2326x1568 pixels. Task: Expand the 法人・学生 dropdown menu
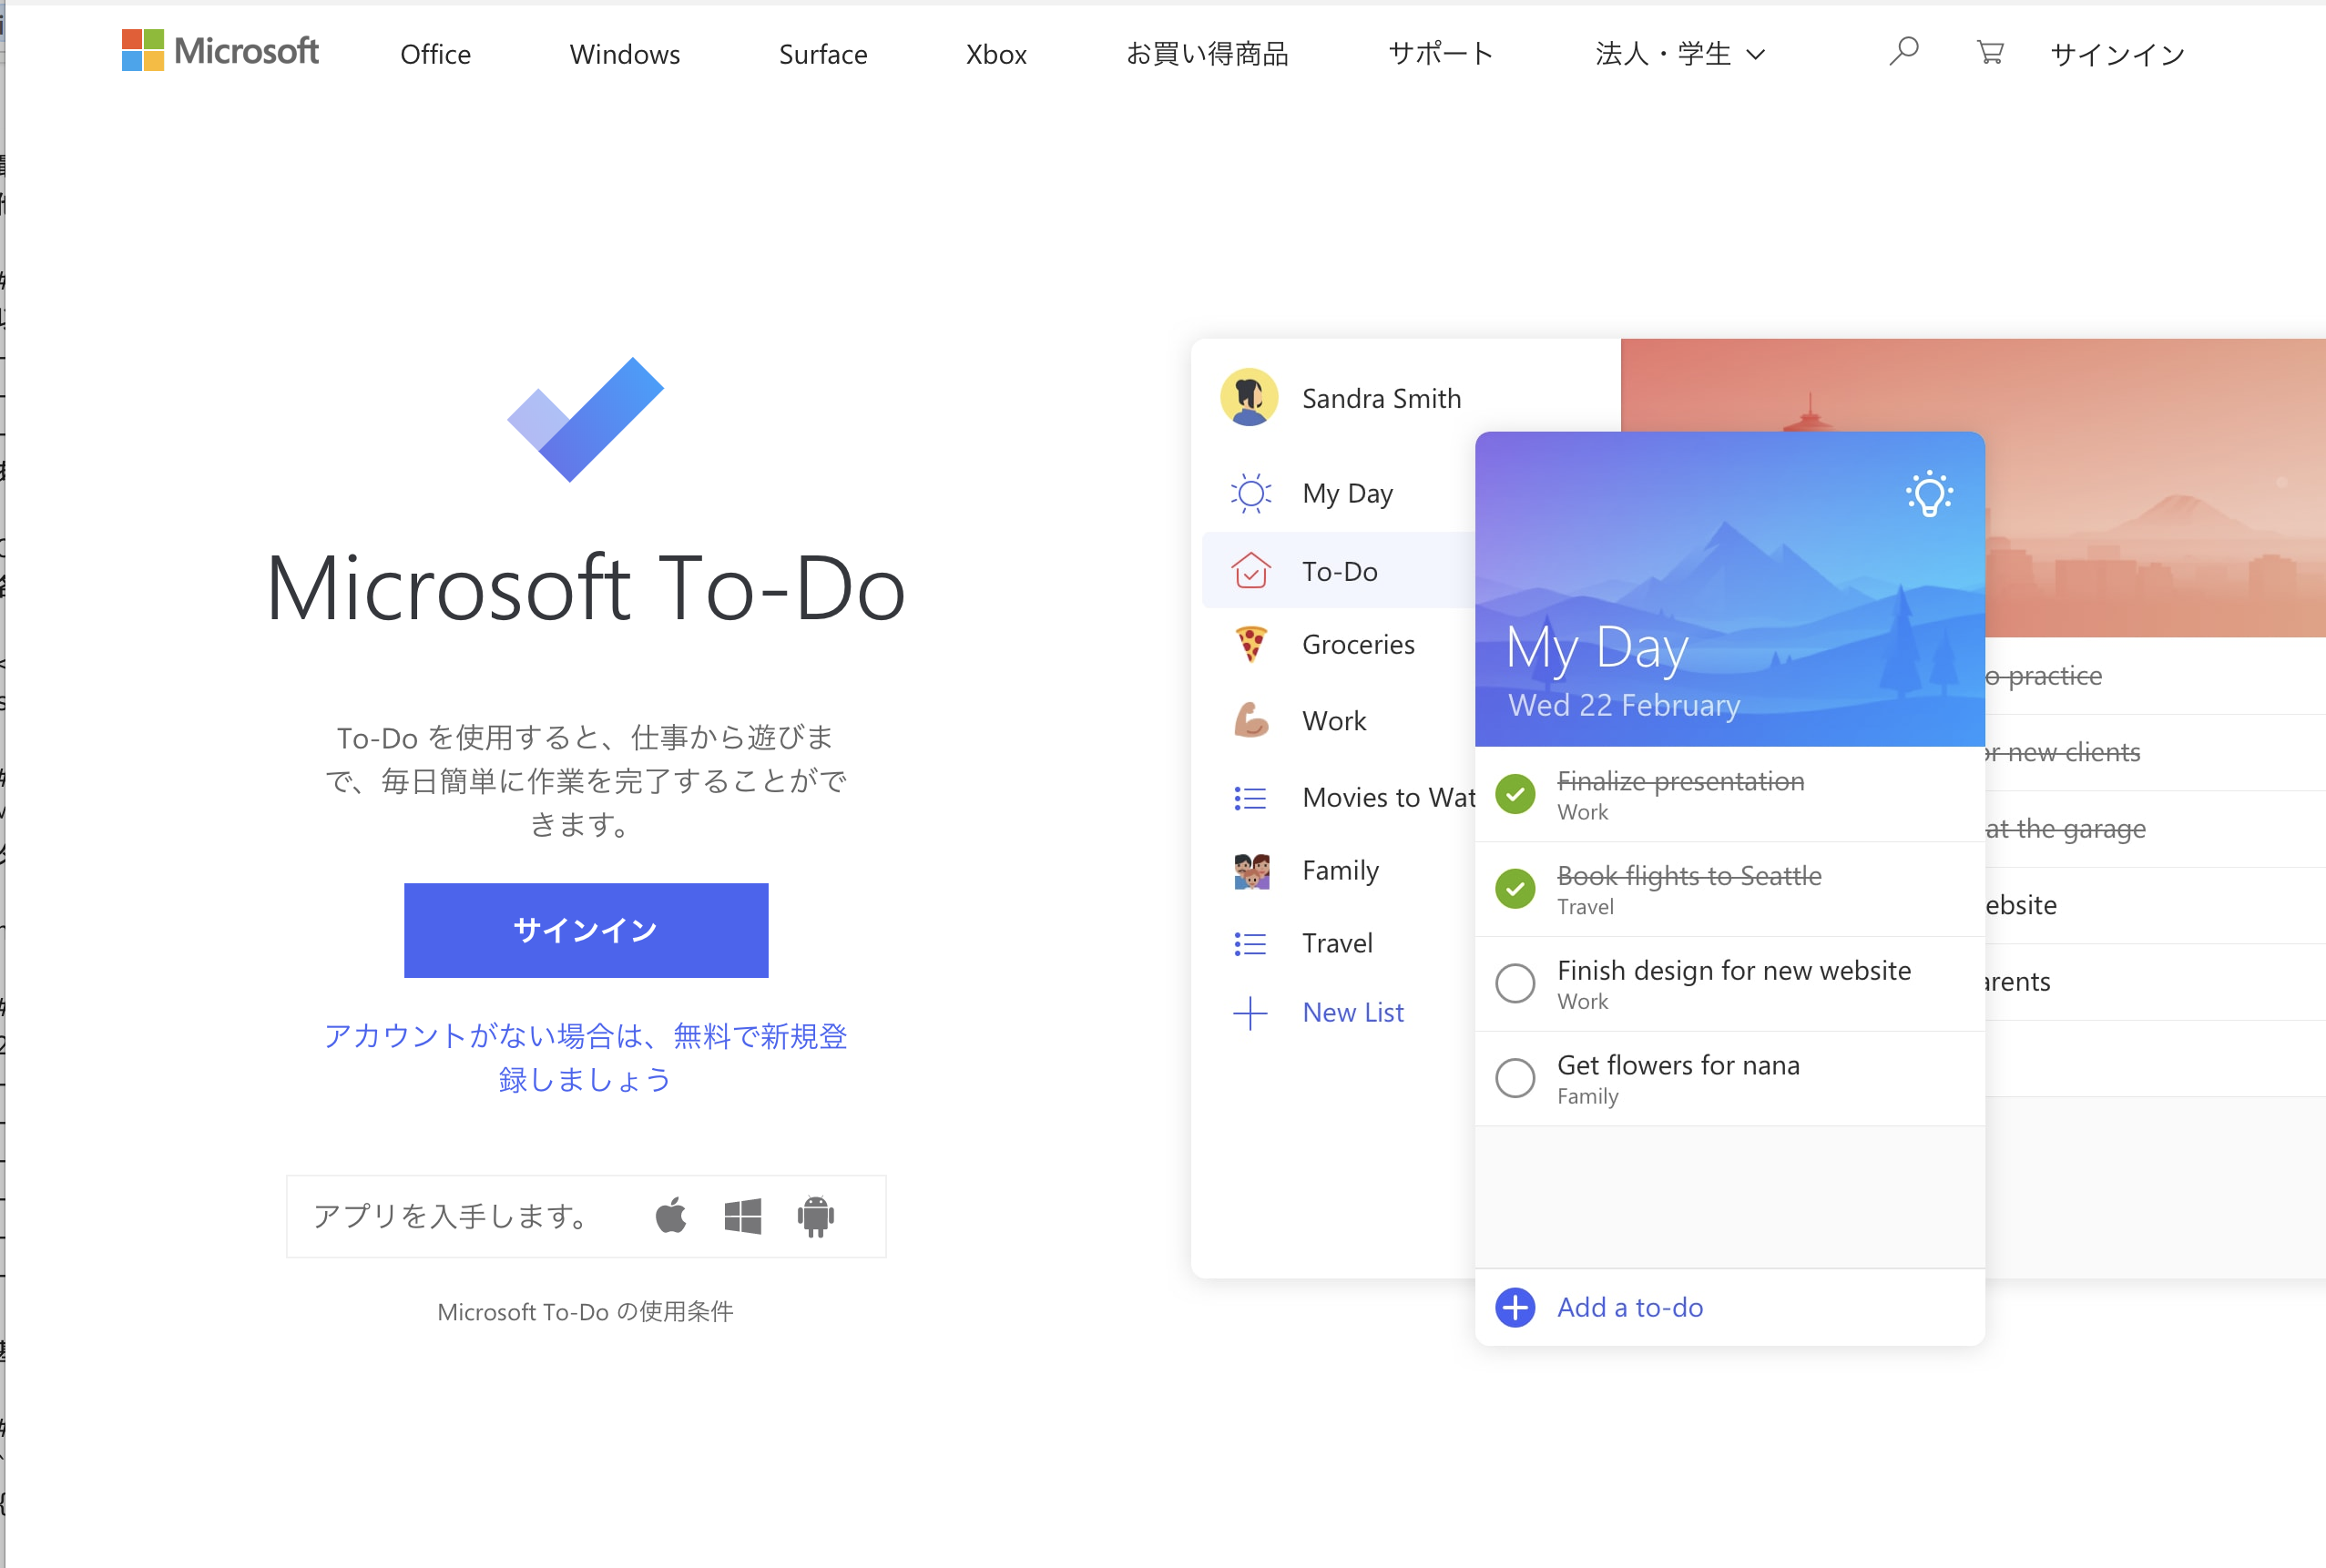click(1680, 54)
